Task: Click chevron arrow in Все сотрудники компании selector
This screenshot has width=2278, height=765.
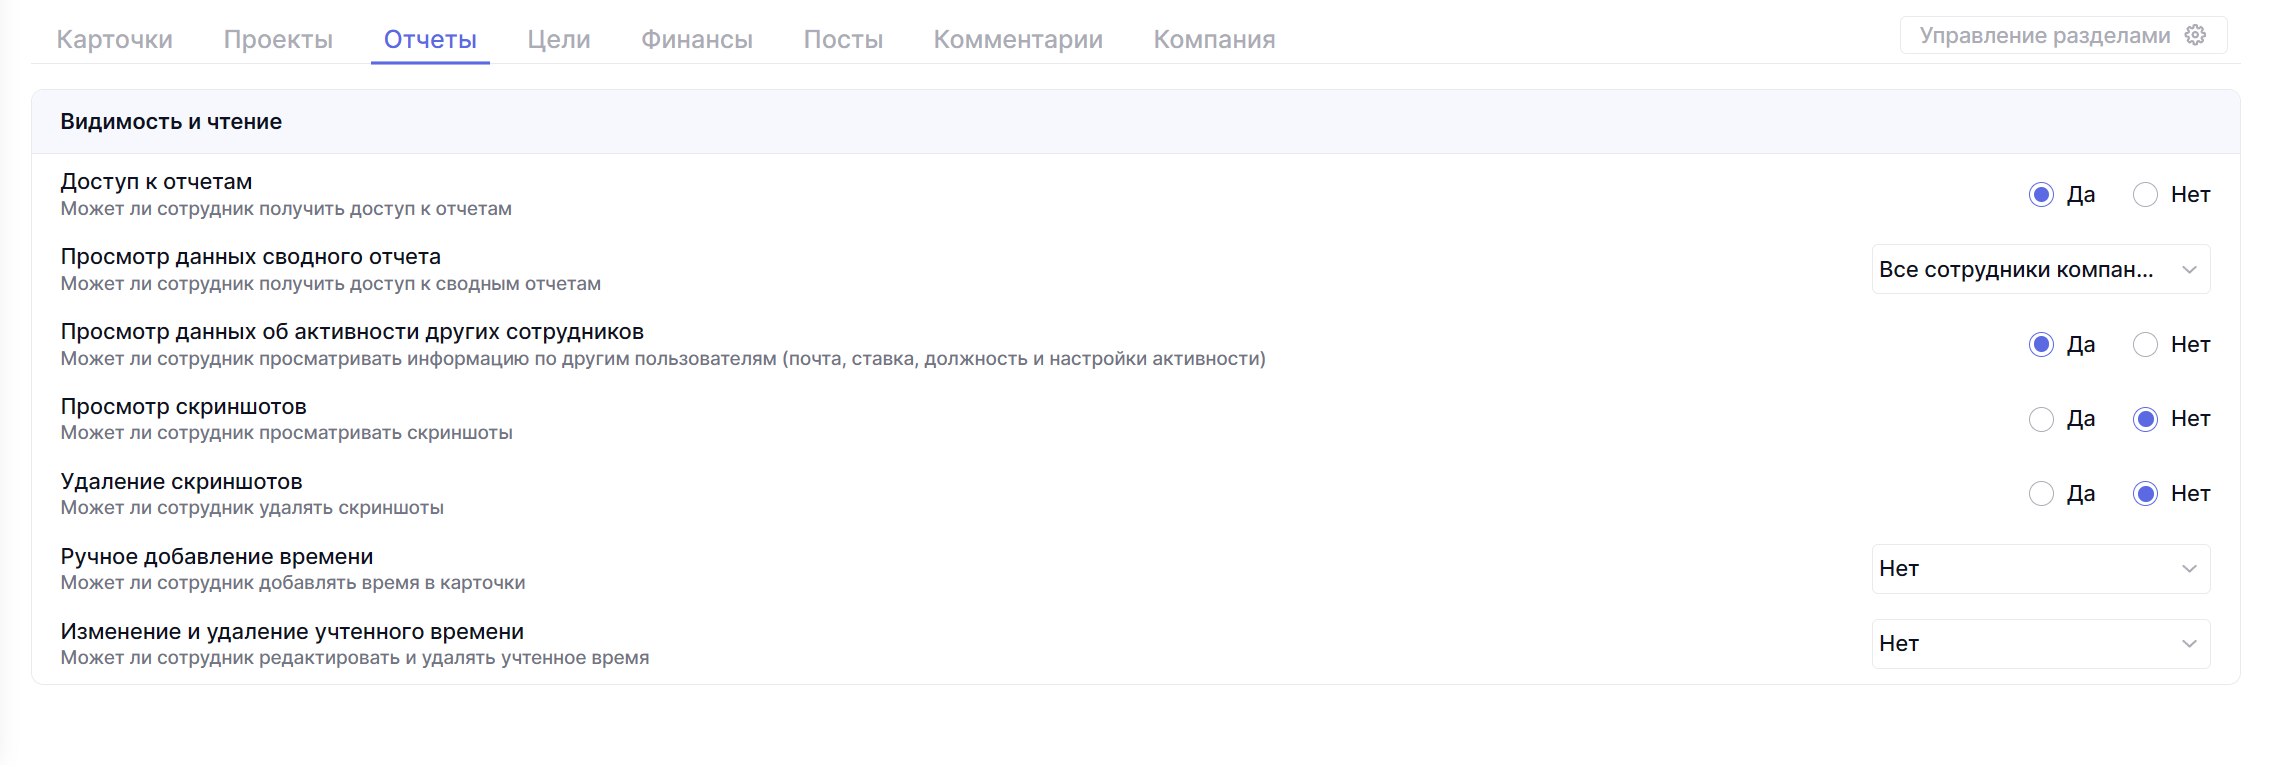Action: 2189,270
